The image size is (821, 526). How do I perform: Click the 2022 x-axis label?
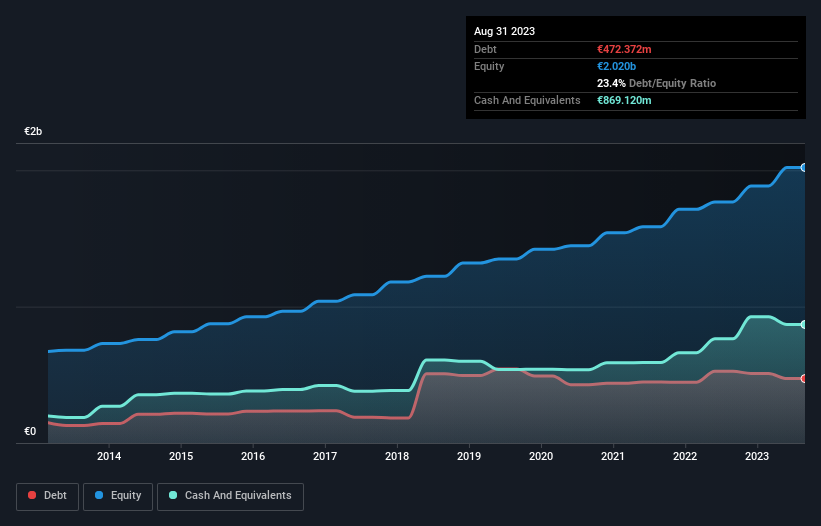click(x=685, y=456)
